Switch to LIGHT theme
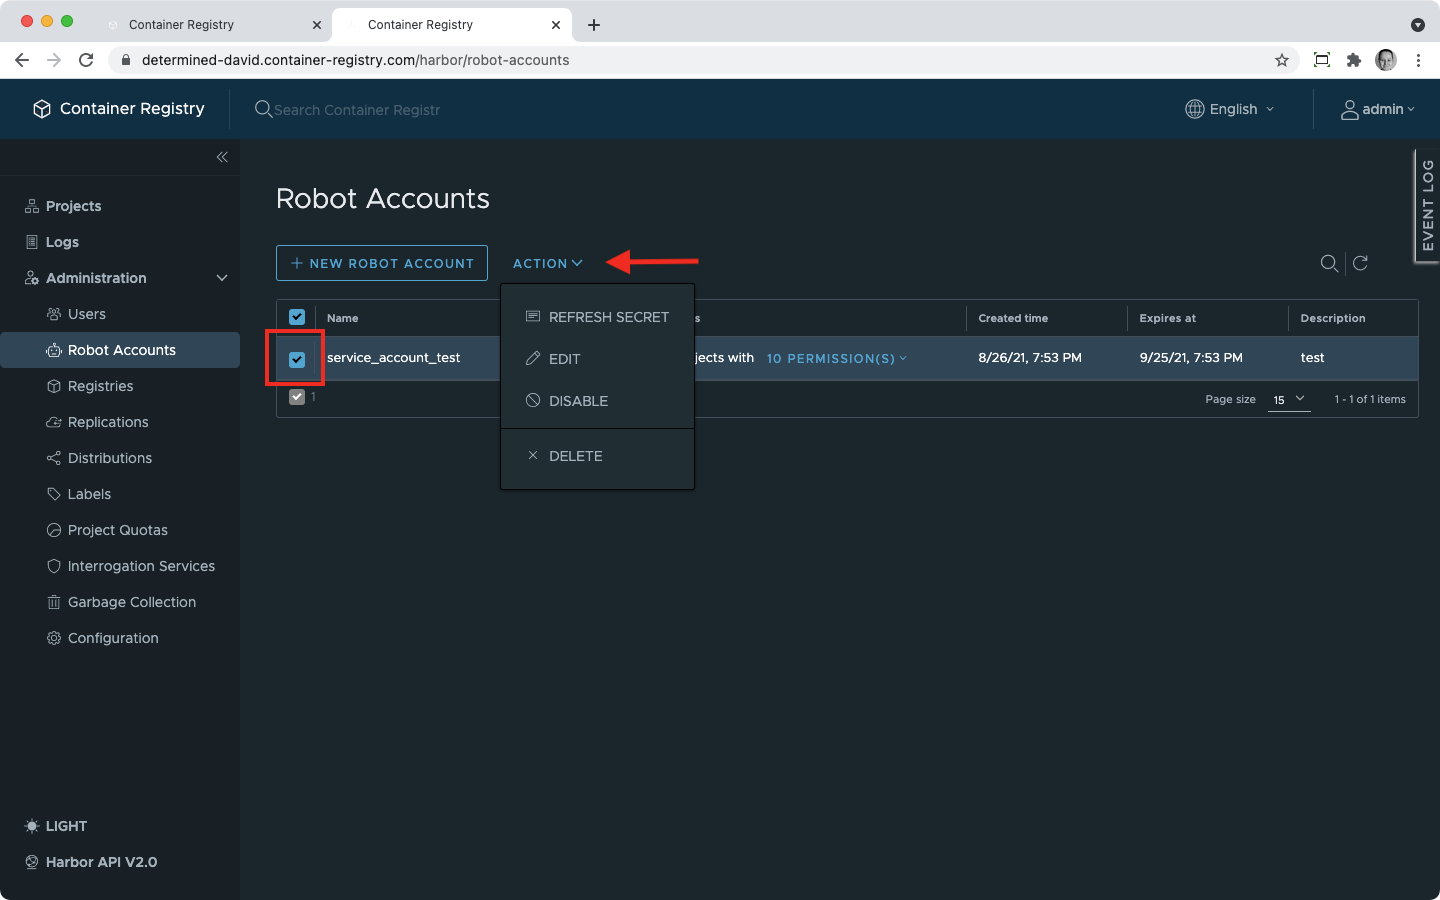Image resolution: width=1440 pixels, height=900 pixels. (56, 826)
